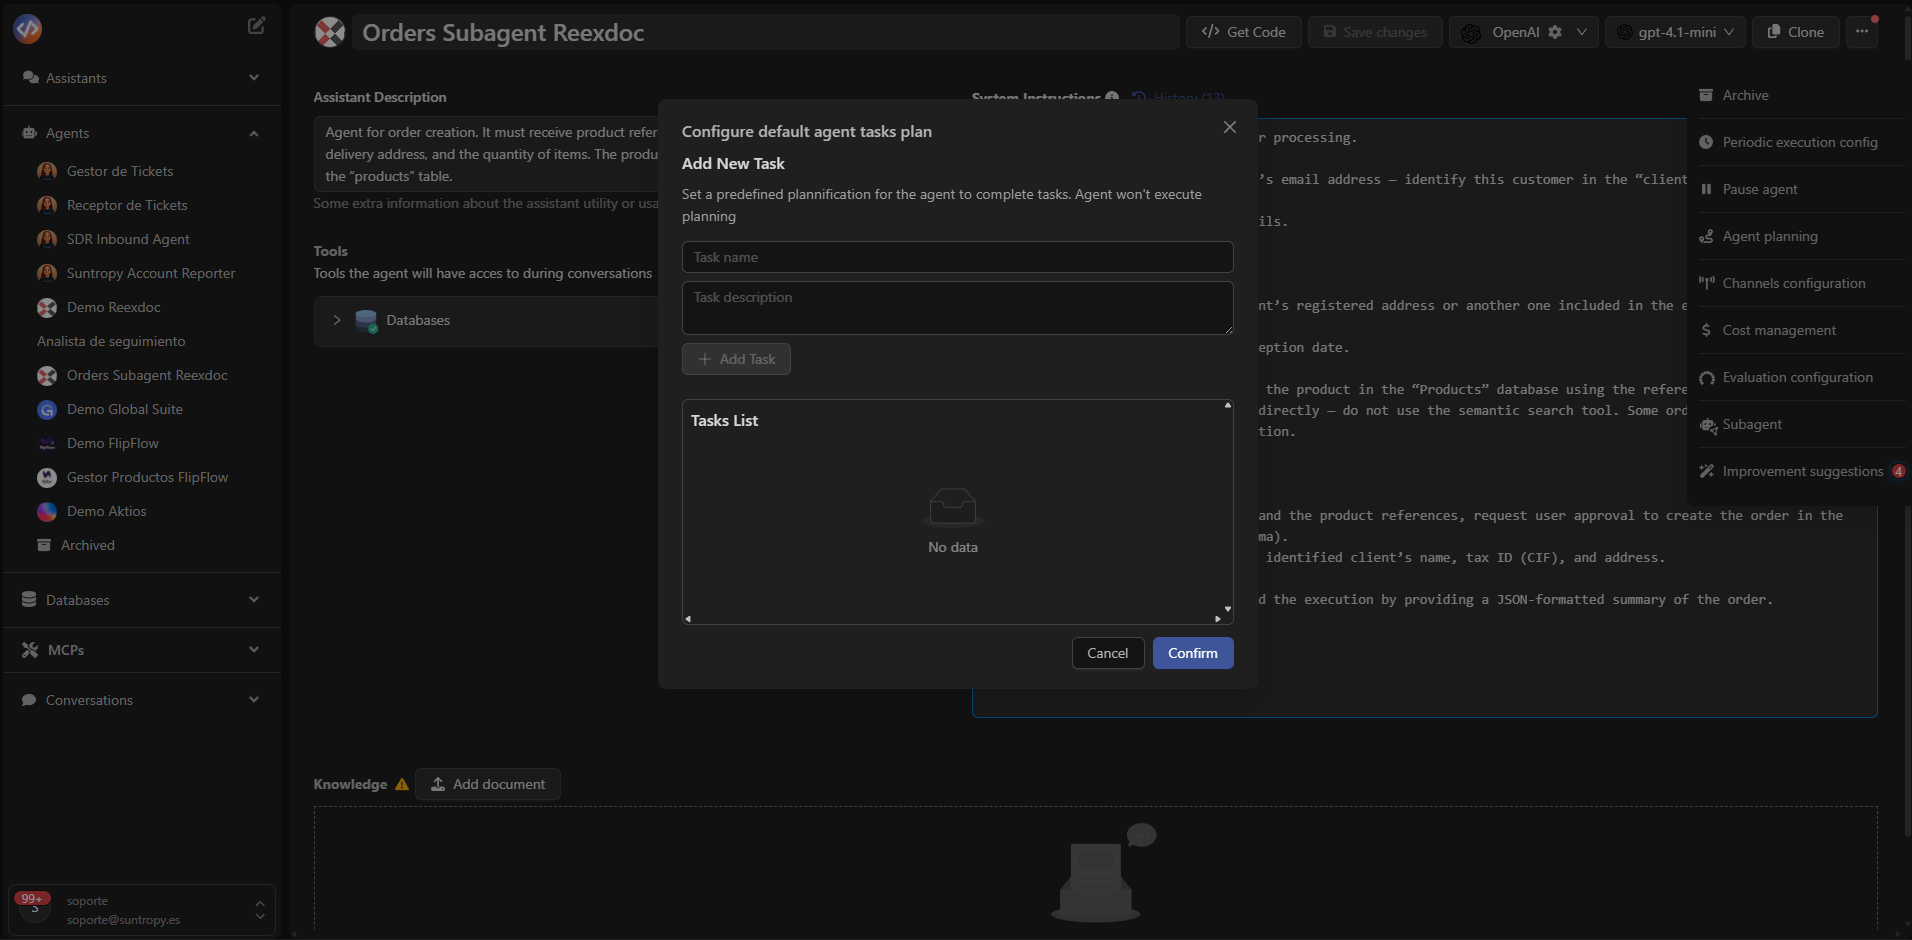This screenshot has height=940, width=1912.
Task: Click the Demo Aktios gradient icon
Action: (47, 511)
